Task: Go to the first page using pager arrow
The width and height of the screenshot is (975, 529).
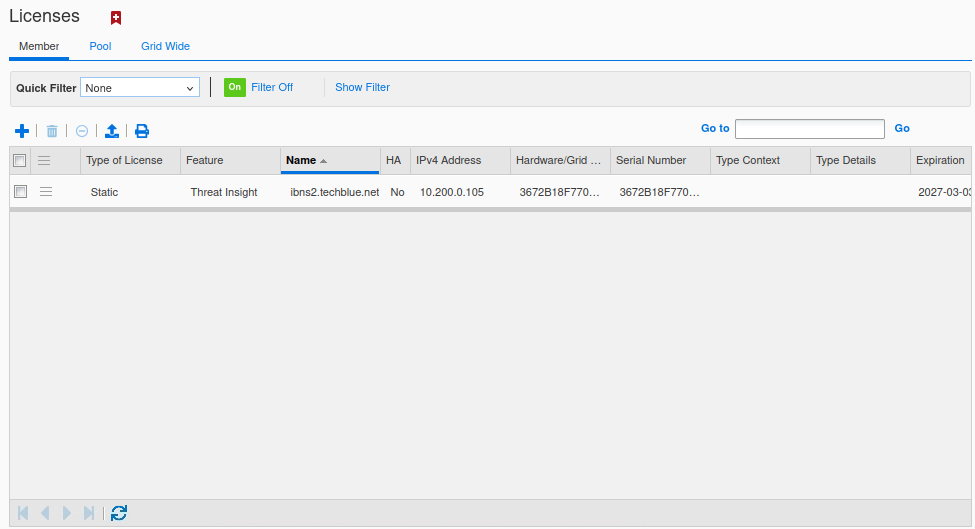Action: coord(23,513)
